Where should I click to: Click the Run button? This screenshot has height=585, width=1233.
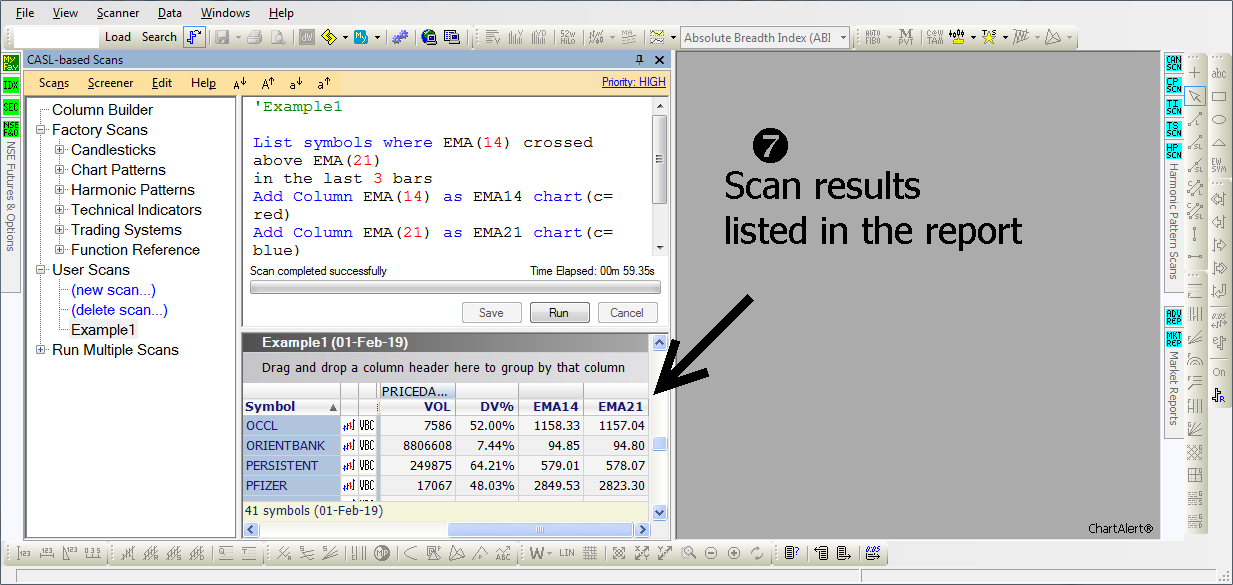559,313
